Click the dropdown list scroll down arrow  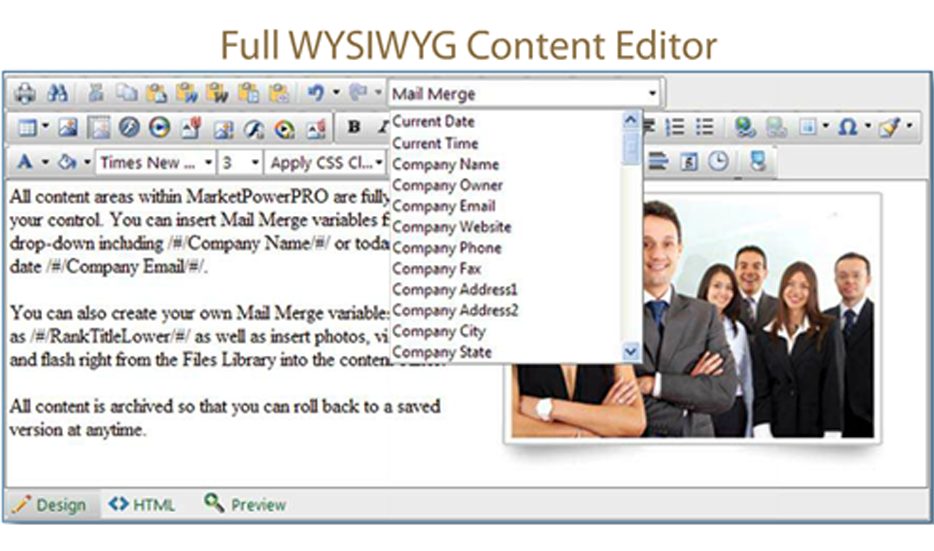630,352
